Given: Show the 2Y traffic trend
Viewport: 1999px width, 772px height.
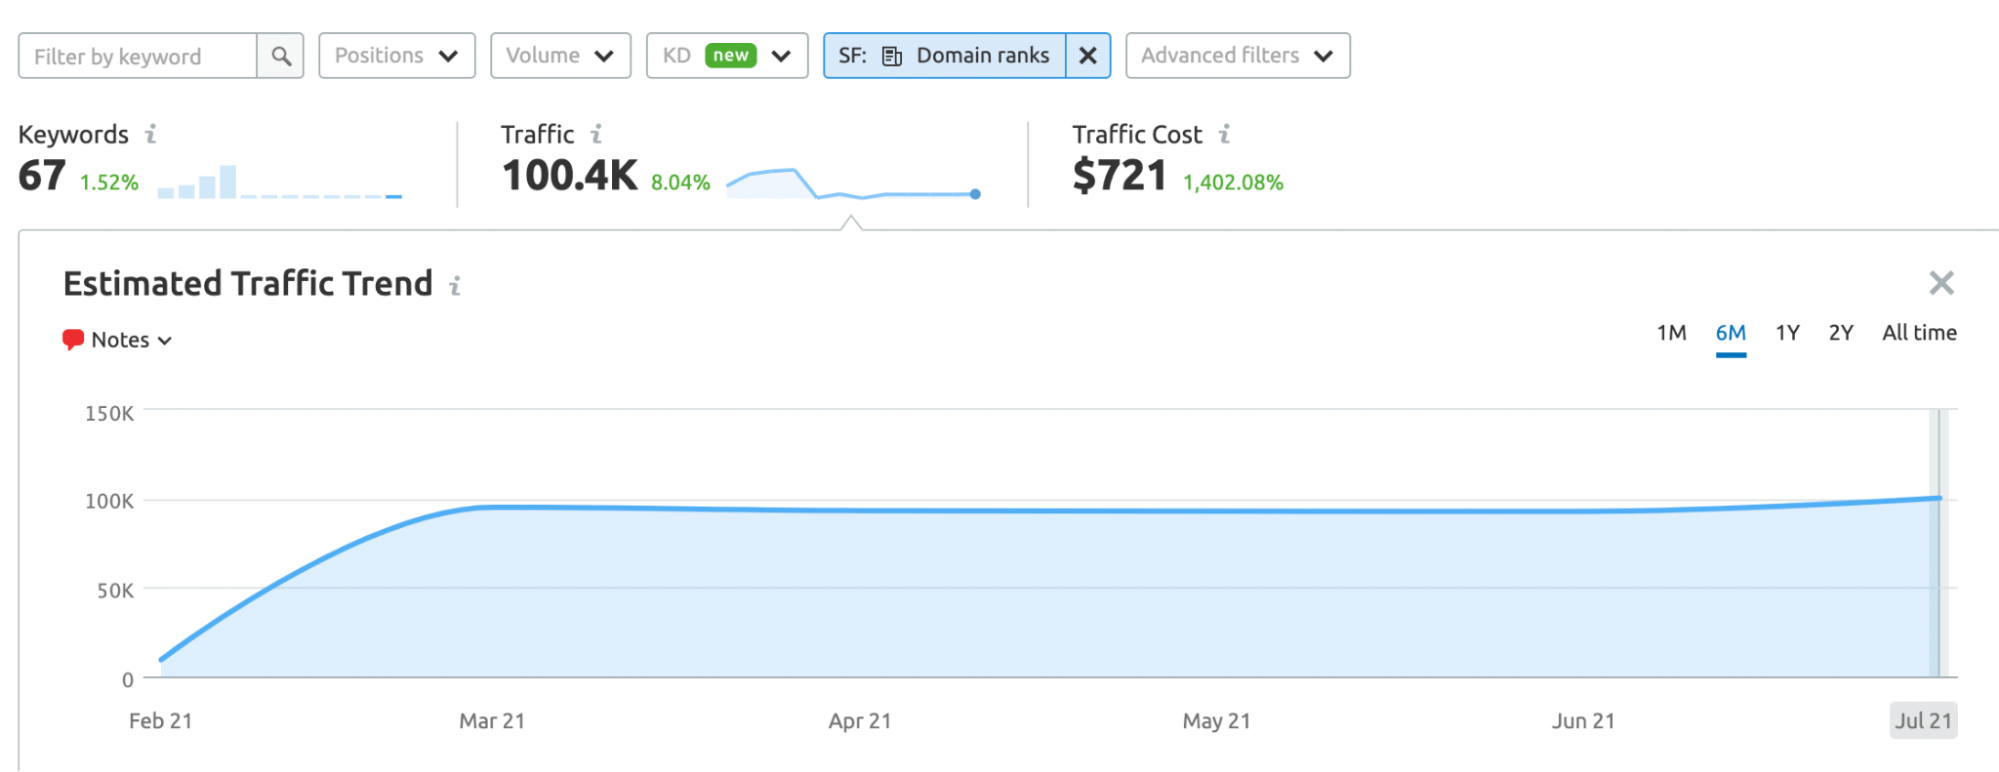Looking at the screenshot, I should point(1841,333).
